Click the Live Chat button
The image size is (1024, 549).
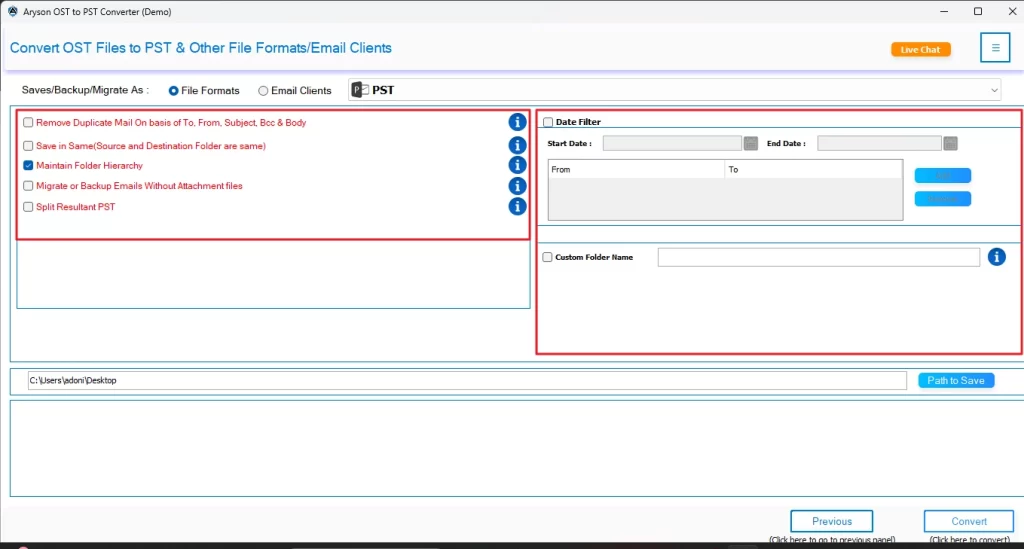pos(921,50)
